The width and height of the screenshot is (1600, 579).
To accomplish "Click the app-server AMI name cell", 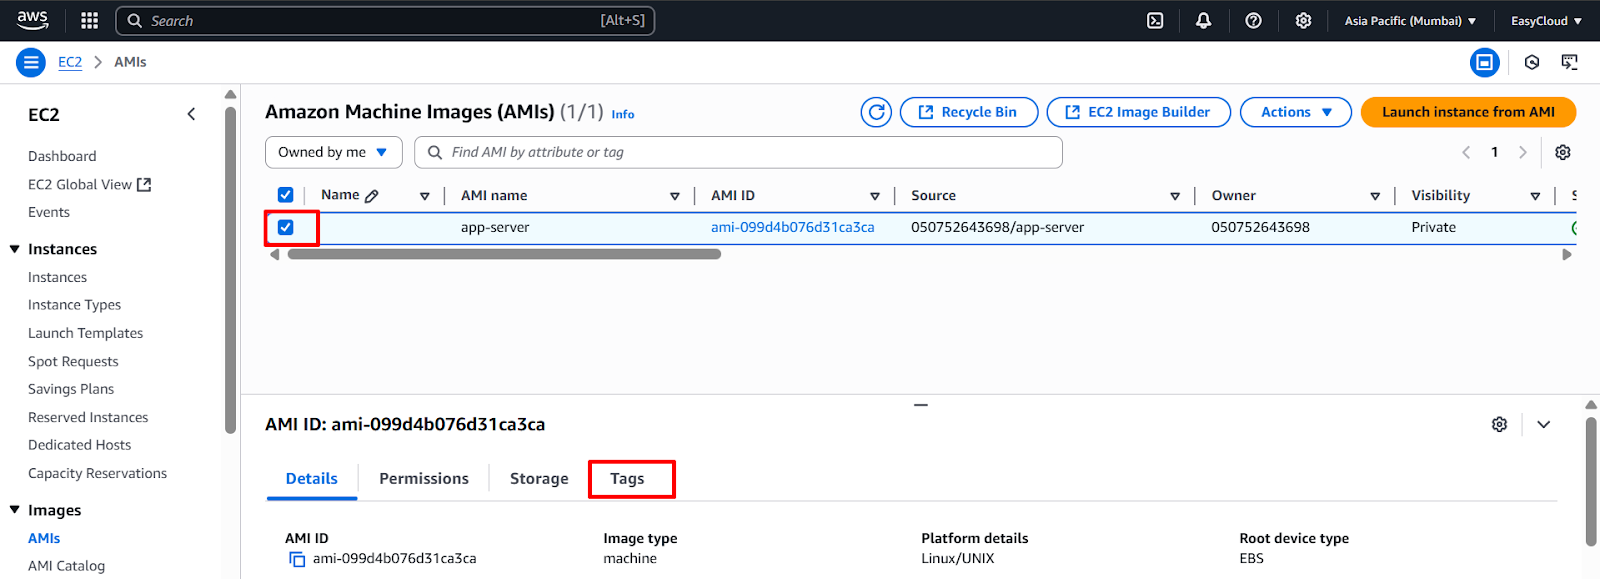I will (495, 227).
